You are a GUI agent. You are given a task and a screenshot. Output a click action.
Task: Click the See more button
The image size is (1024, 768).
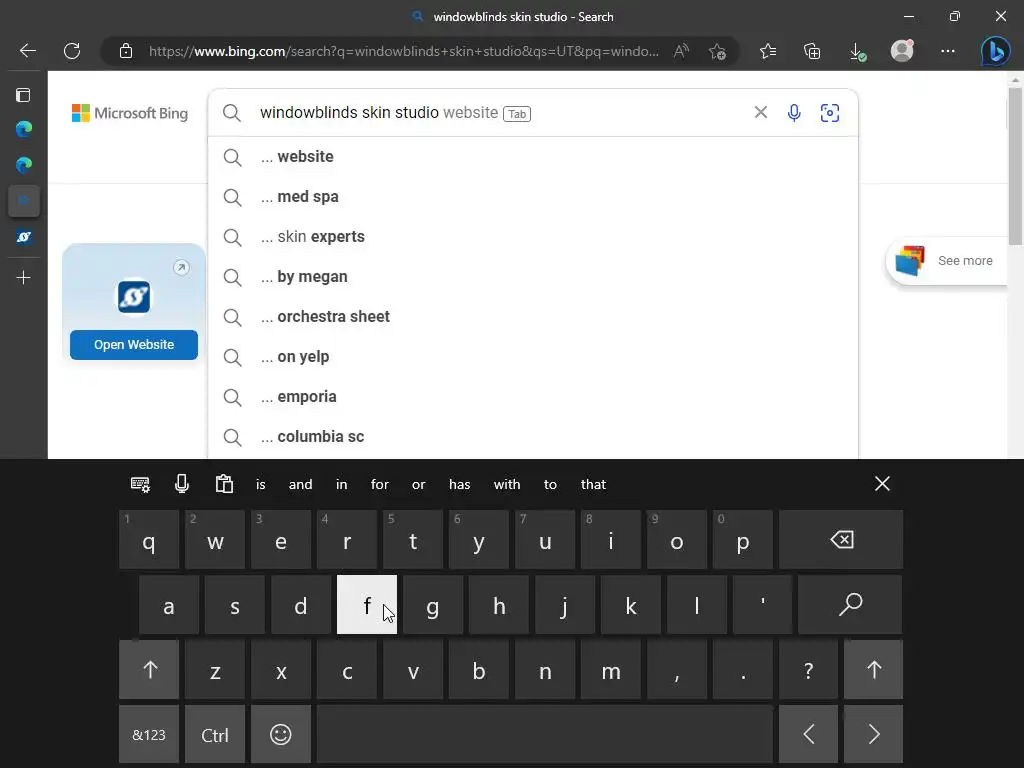946,261
